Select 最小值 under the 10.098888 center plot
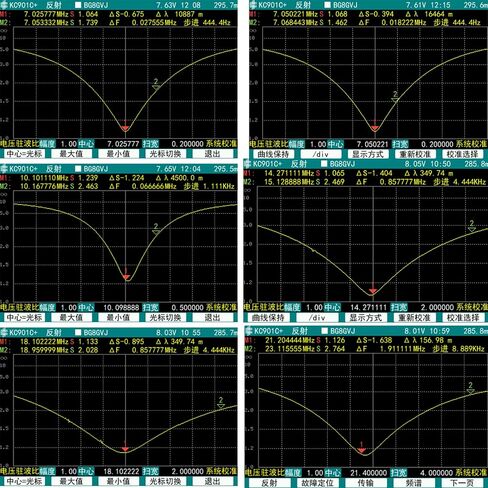This screenshot has width=488, height=488. tap(118, 318)
